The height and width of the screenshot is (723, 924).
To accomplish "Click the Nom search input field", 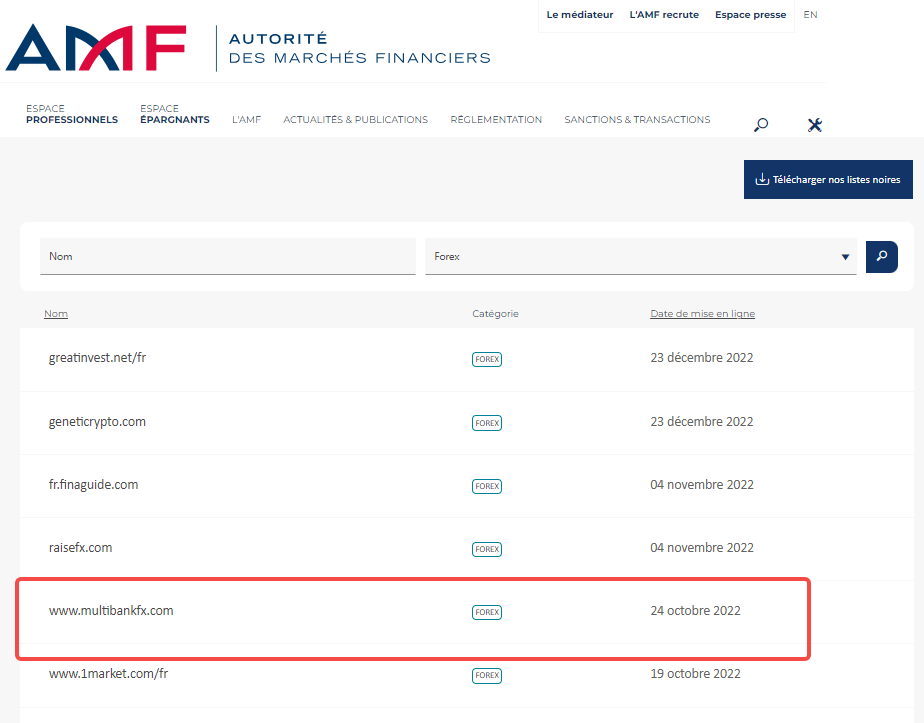I will coord(227,257).
